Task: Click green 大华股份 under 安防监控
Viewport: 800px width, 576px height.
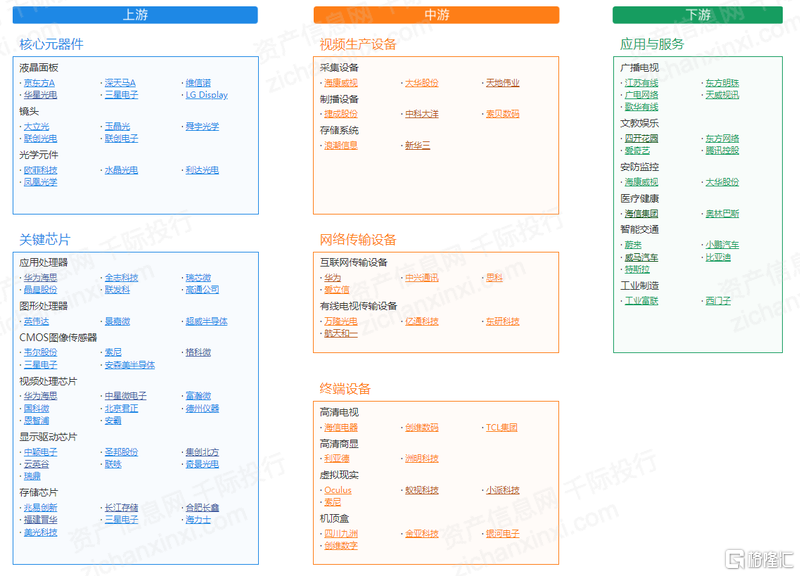Action: click(722, 182)
